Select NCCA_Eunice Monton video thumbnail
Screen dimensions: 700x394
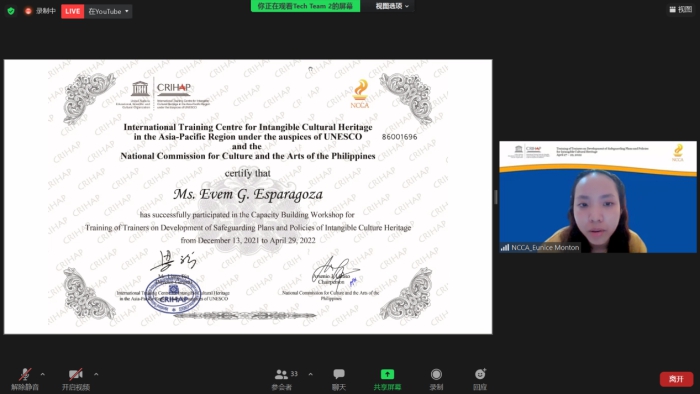click(598, 197)
